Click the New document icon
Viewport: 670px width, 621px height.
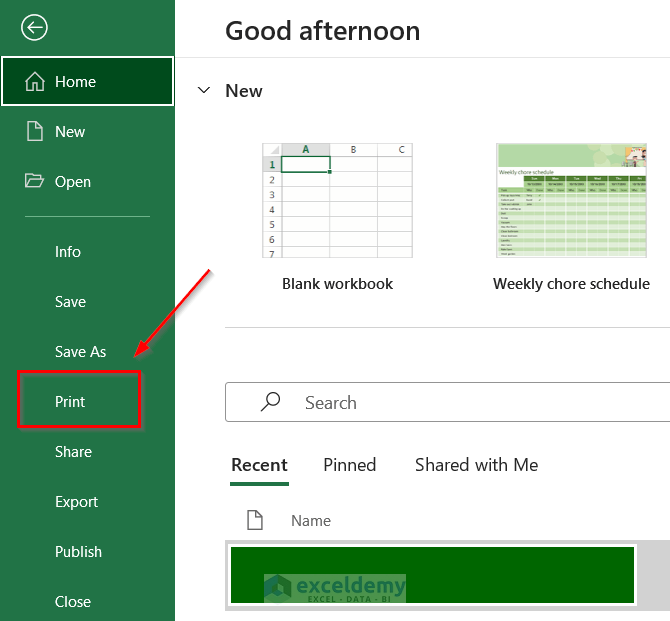pyautogui.click(x=35, y=132)
